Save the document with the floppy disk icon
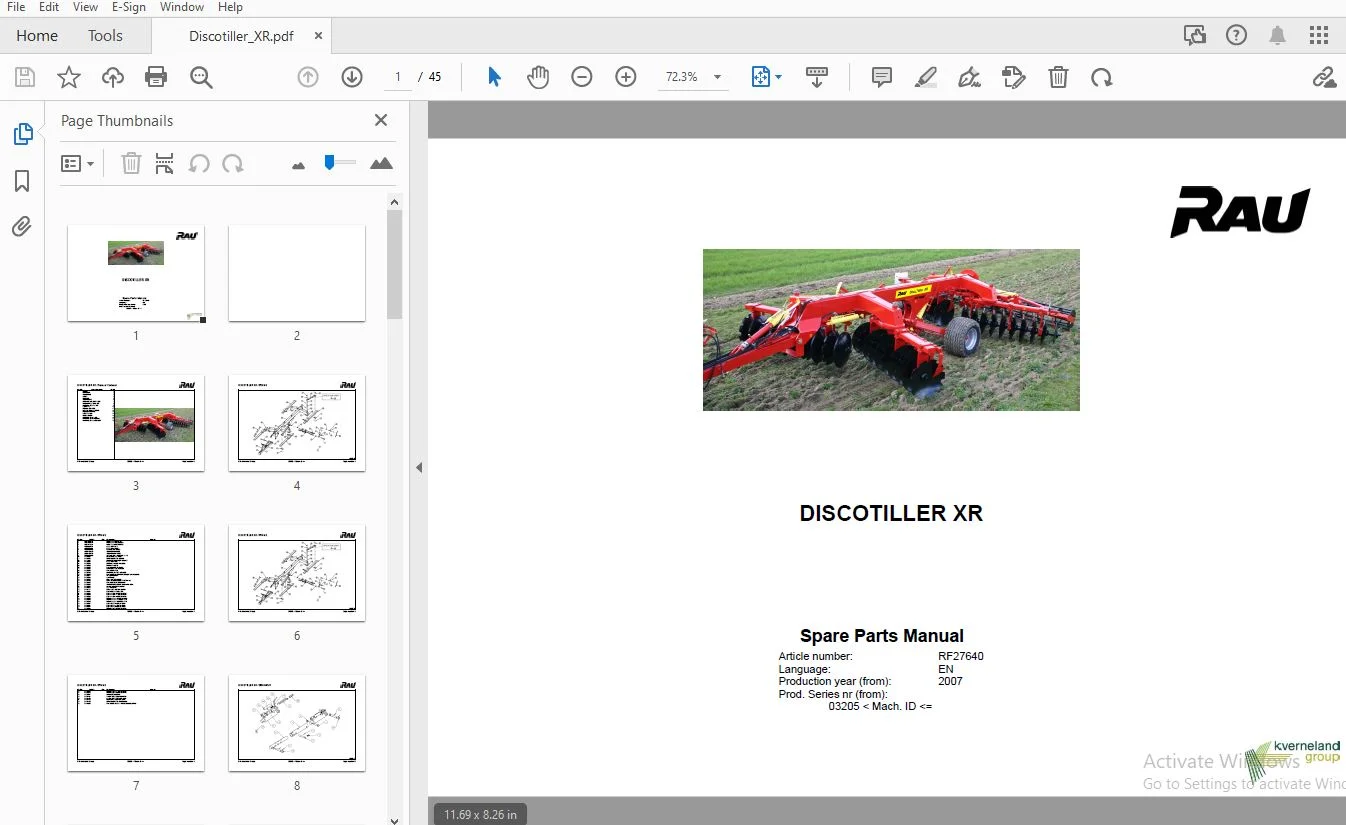This screenshot has width=1346, height=825. click(25, 77)
